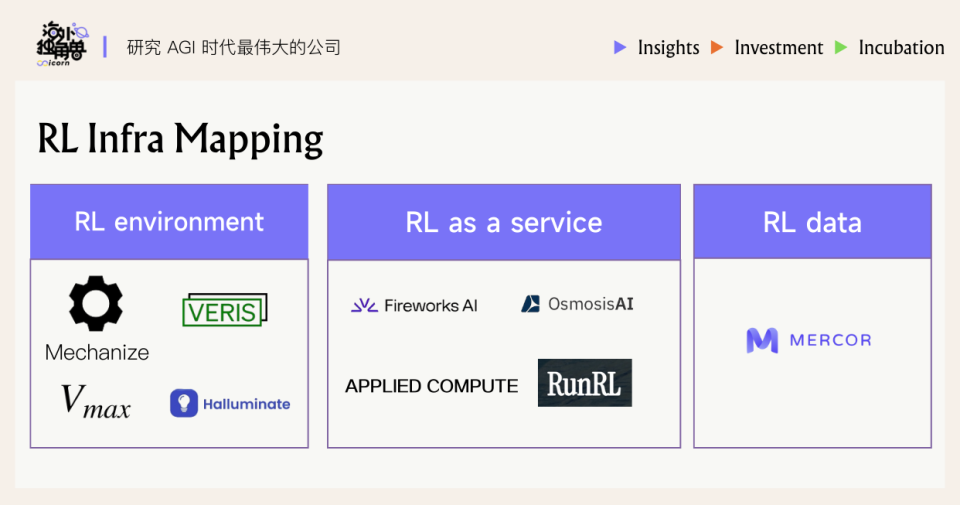Click the Vmax logo

coord(96,402)
